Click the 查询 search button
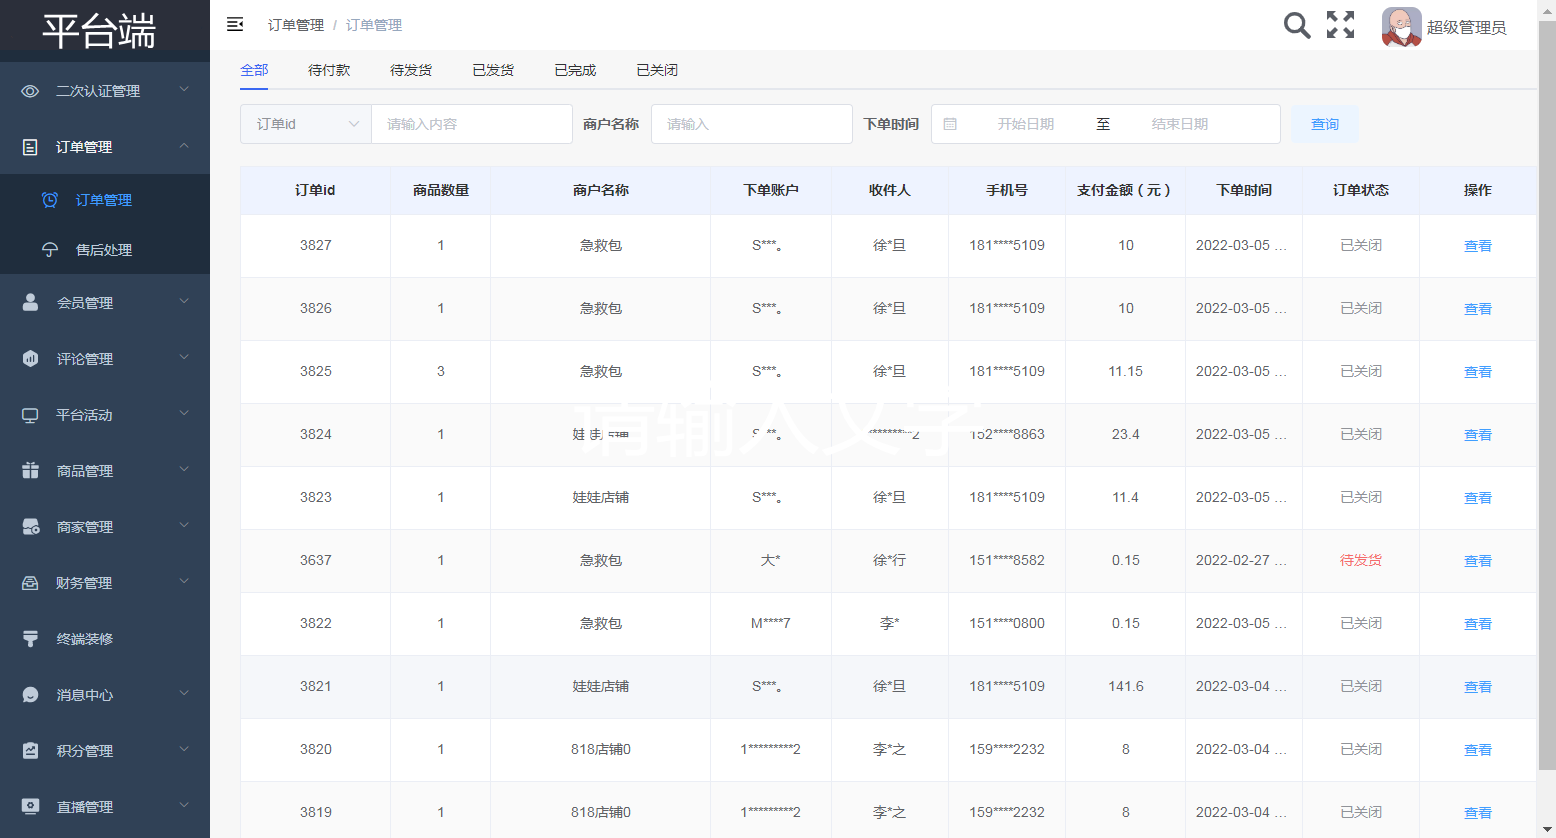Image resolution: width=1556 pixels, height=838 pixels. [1325, 124]
